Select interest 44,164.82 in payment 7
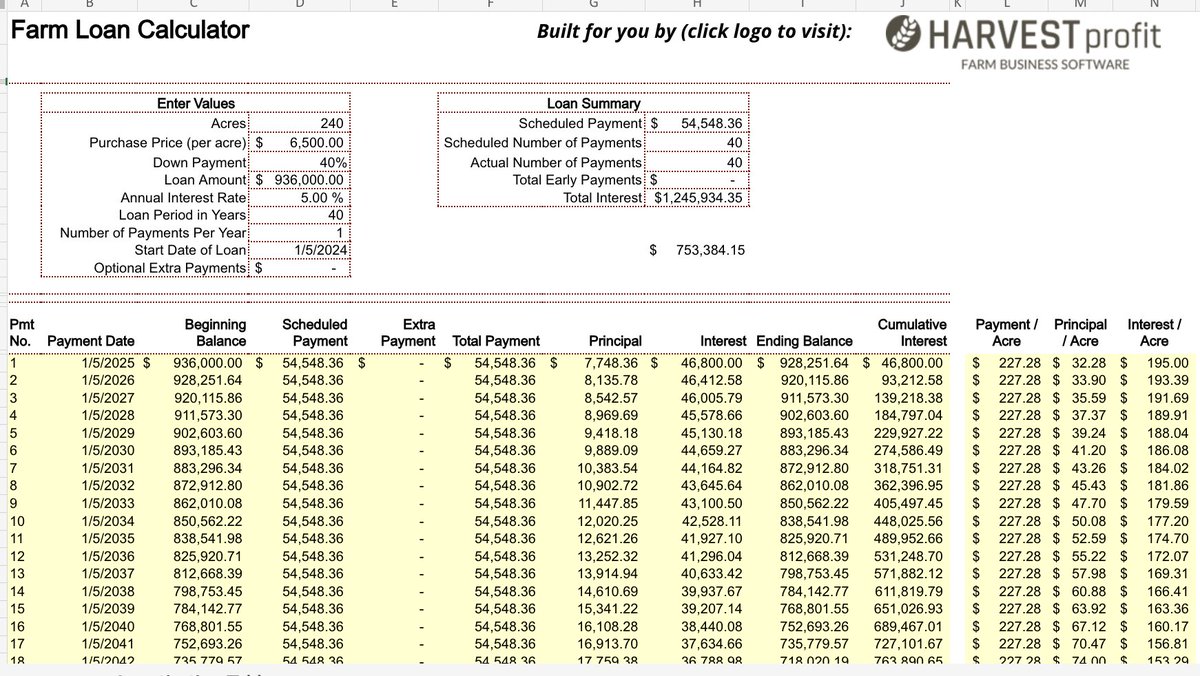Screen dimensions: 1200x676 pyautogui.click(x=711, y=468)
